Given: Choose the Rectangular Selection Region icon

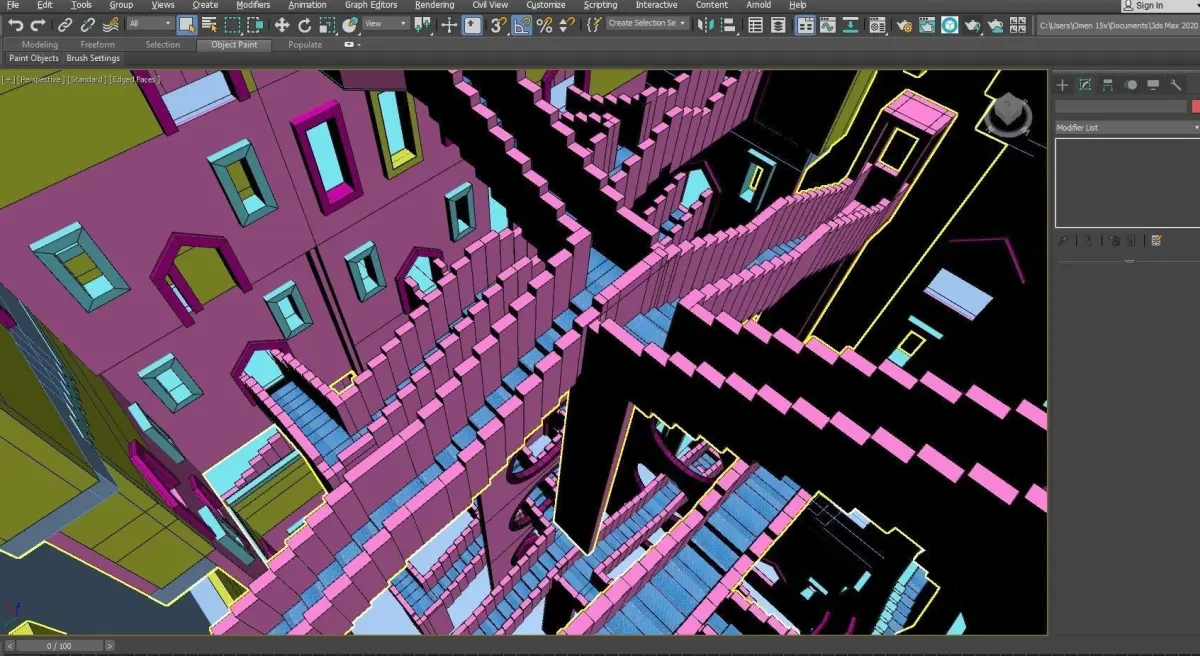Looking at the screenshot, I should click(232, 25).
